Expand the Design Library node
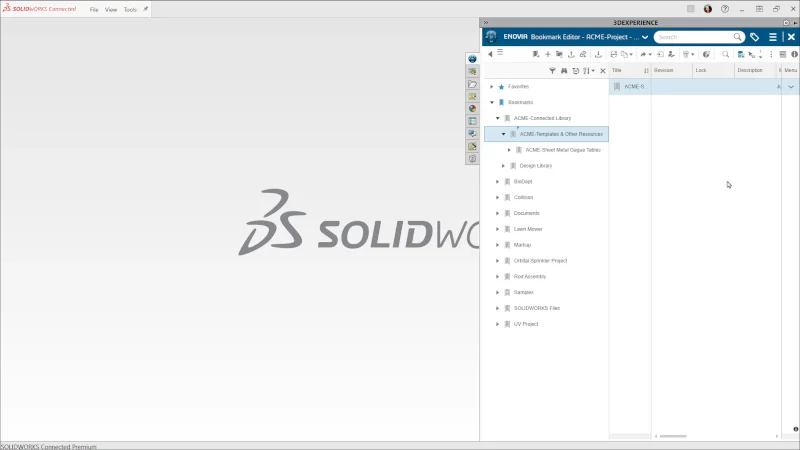The height and width of the screenshot is (450, 800). click(x=504, y=166)
